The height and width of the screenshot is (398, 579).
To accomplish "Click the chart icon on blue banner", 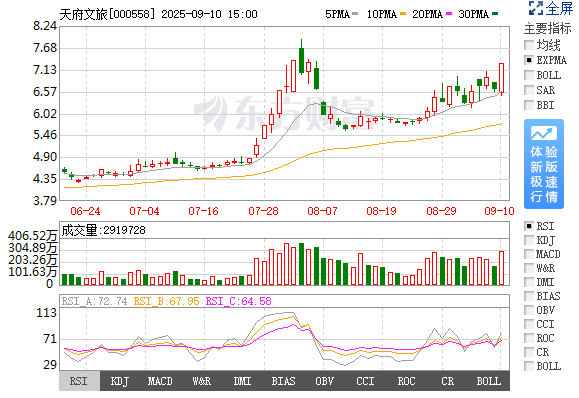I will [x=544, y=134].
